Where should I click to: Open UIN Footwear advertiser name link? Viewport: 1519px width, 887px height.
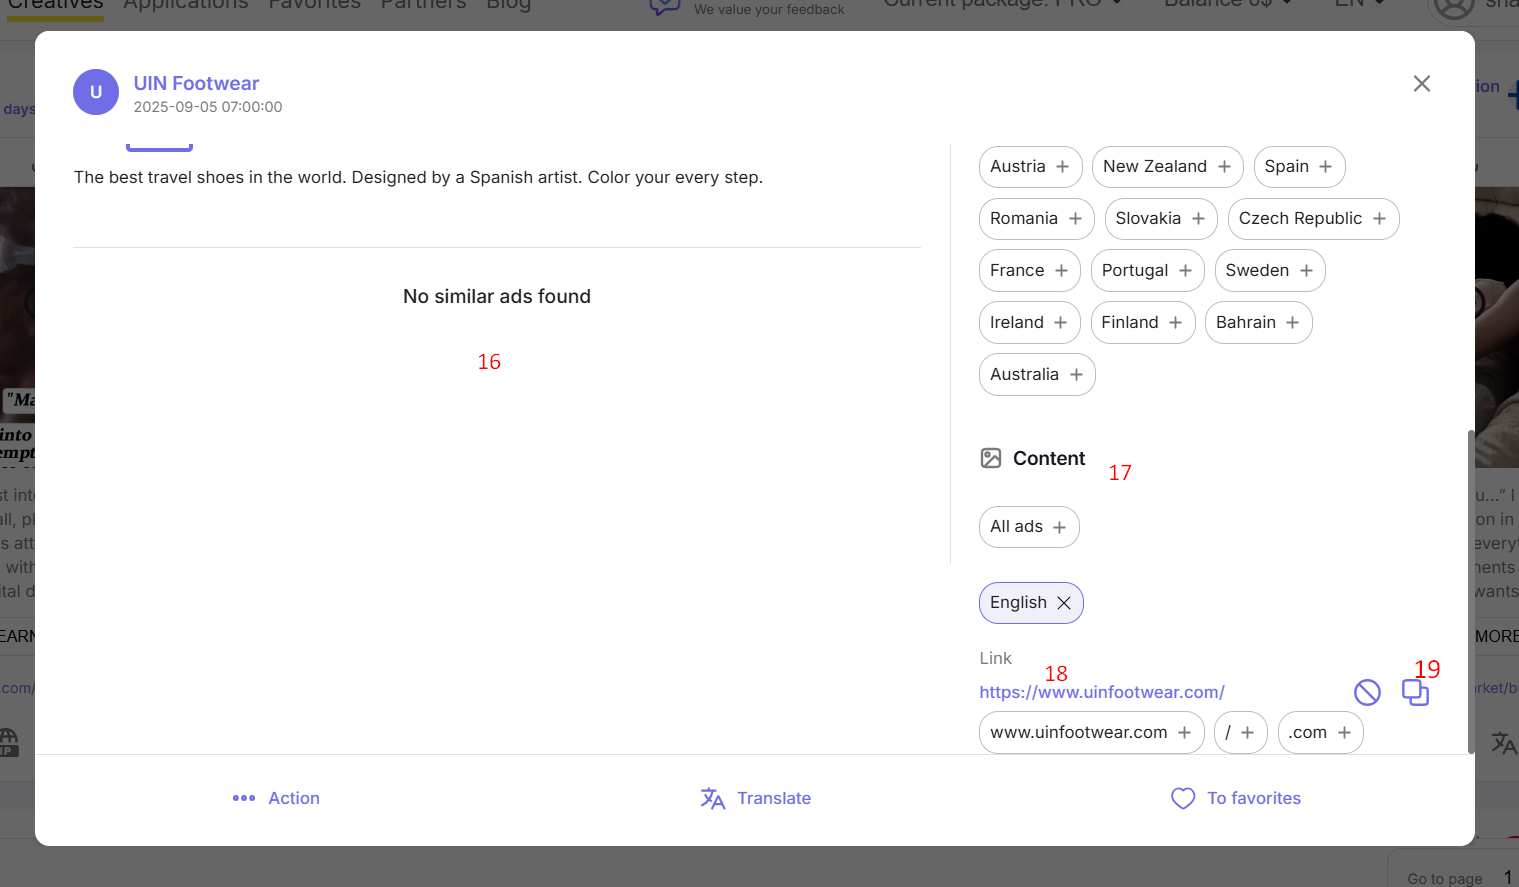[196, 84]
